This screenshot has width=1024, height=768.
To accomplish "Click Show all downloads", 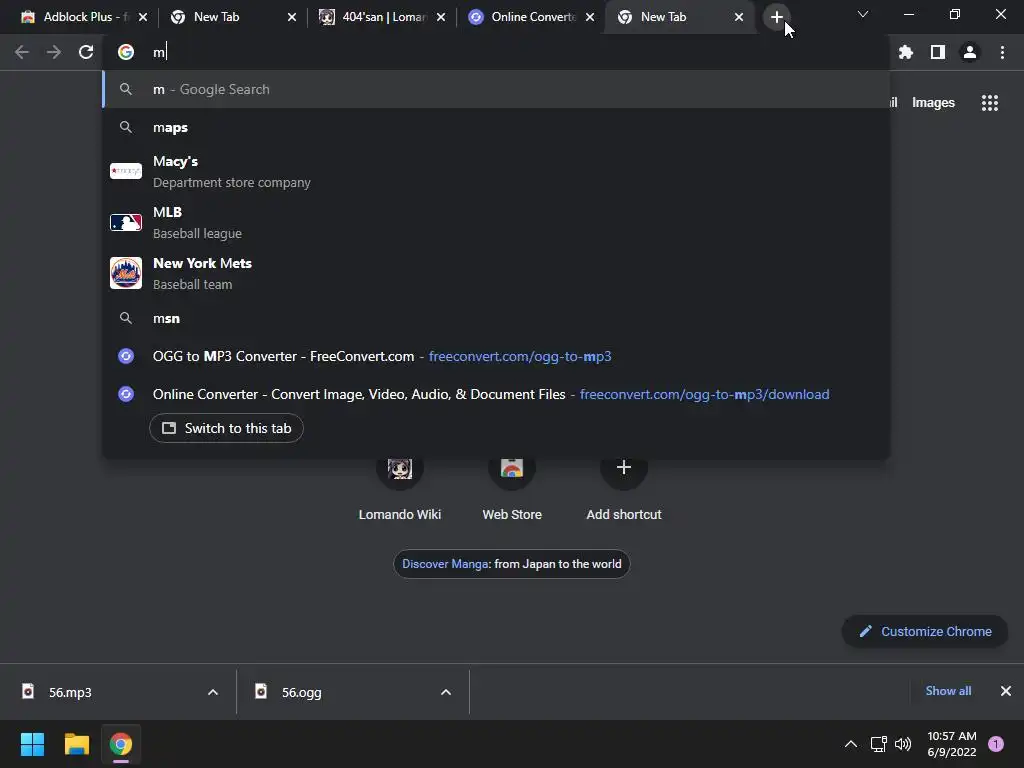I will click(x=948, y=691).
